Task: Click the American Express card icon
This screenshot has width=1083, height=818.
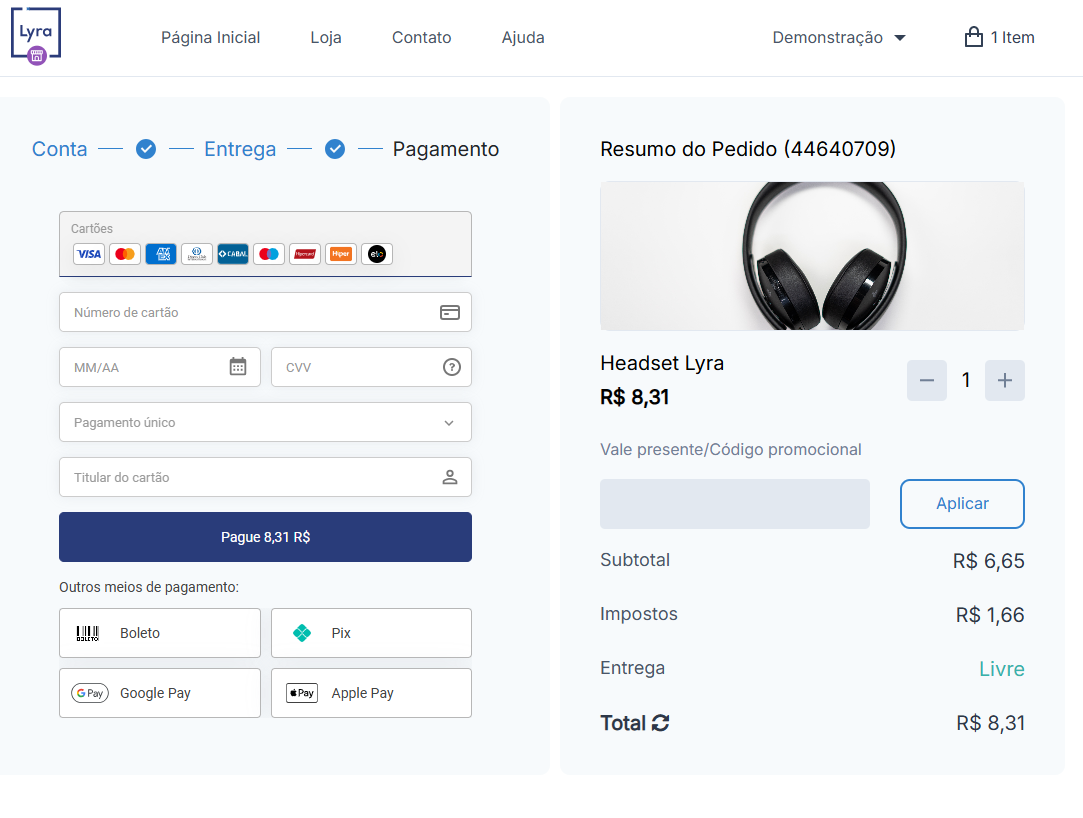Action: 161,254
